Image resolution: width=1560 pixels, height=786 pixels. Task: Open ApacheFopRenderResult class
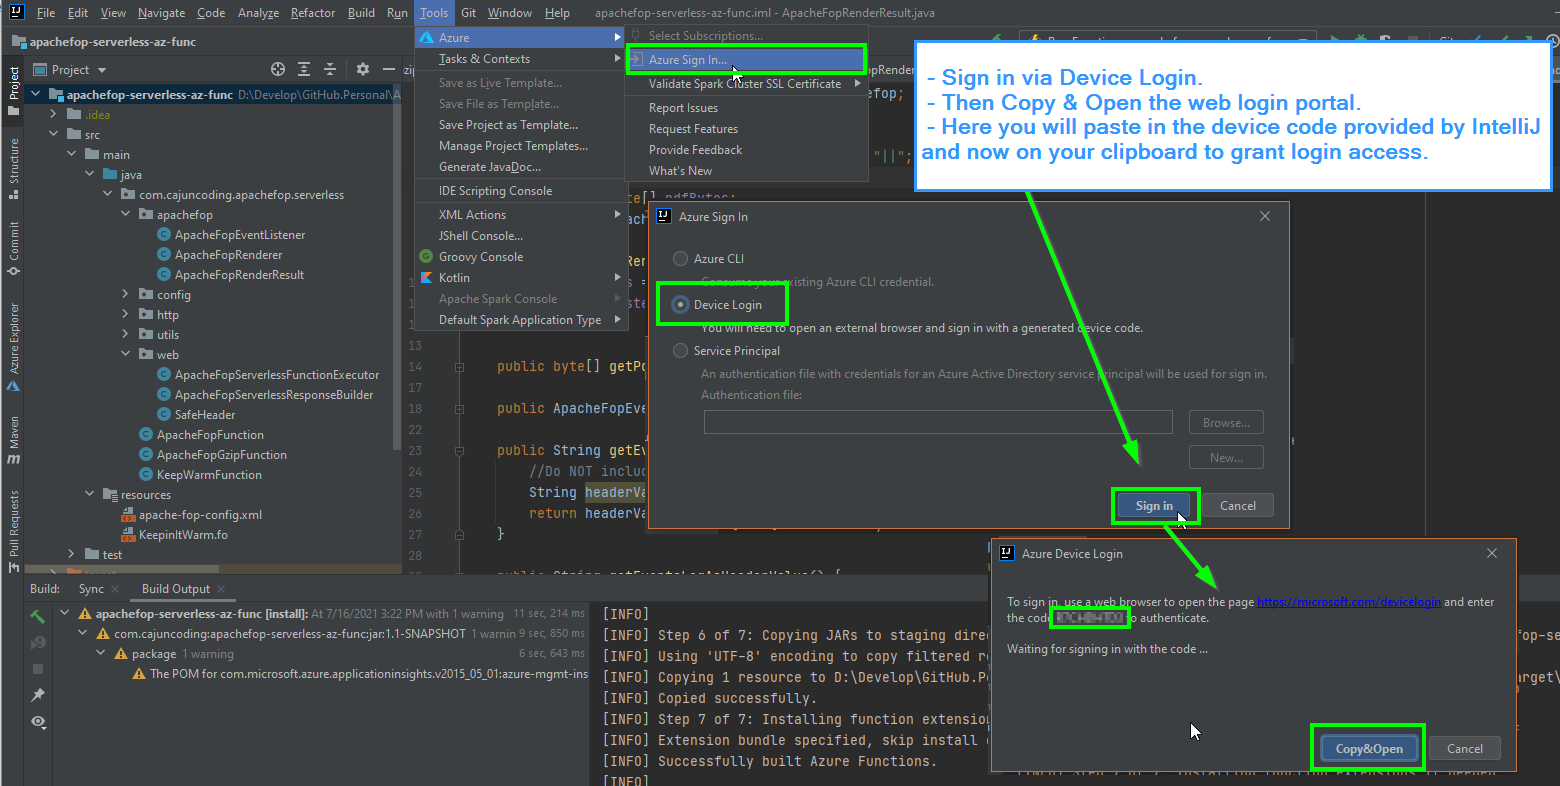(x=239, y=275)
